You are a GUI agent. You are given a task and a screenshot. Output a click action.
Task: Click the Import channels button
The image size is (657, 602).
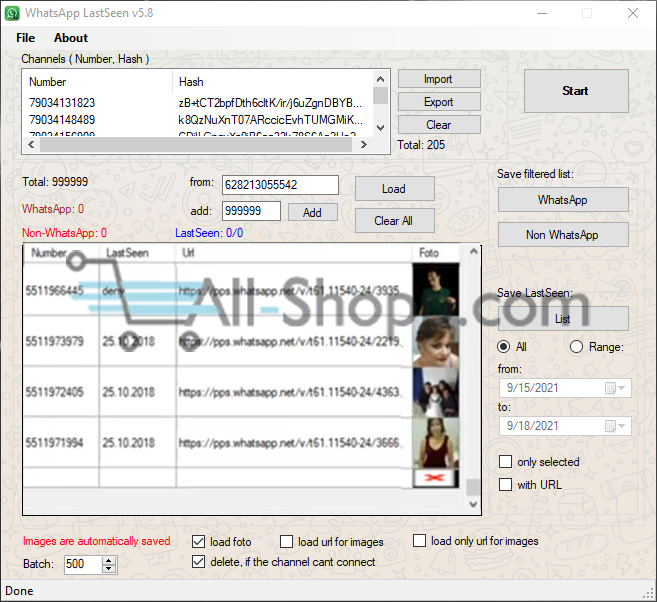coord(438,79)
